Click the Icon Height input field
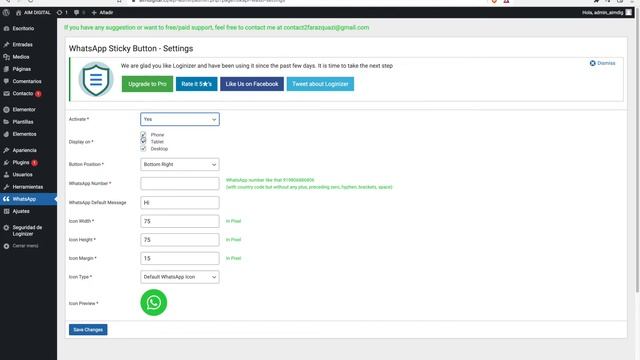The image size is (640, 360). click(x=180, y=240)
